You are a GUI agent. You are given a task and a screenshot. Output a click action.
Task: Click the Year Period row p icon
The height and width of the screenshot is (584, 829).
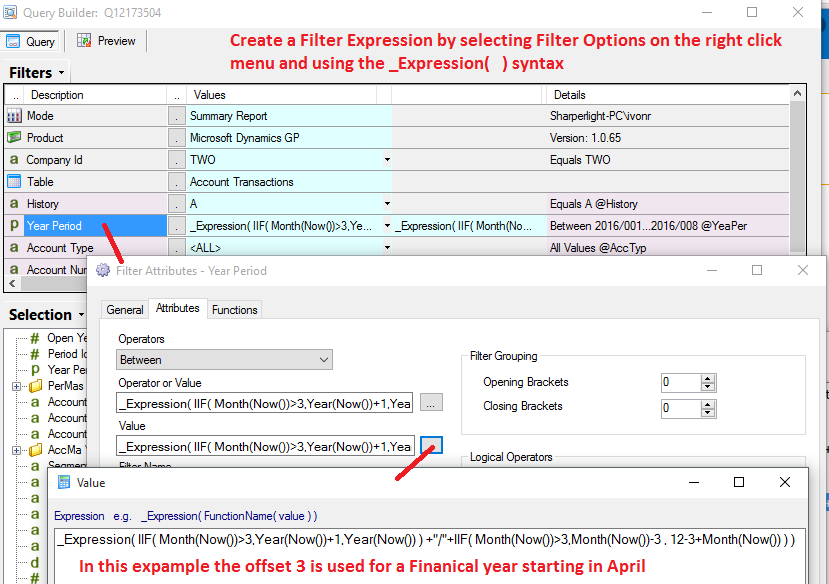point(14,225)
